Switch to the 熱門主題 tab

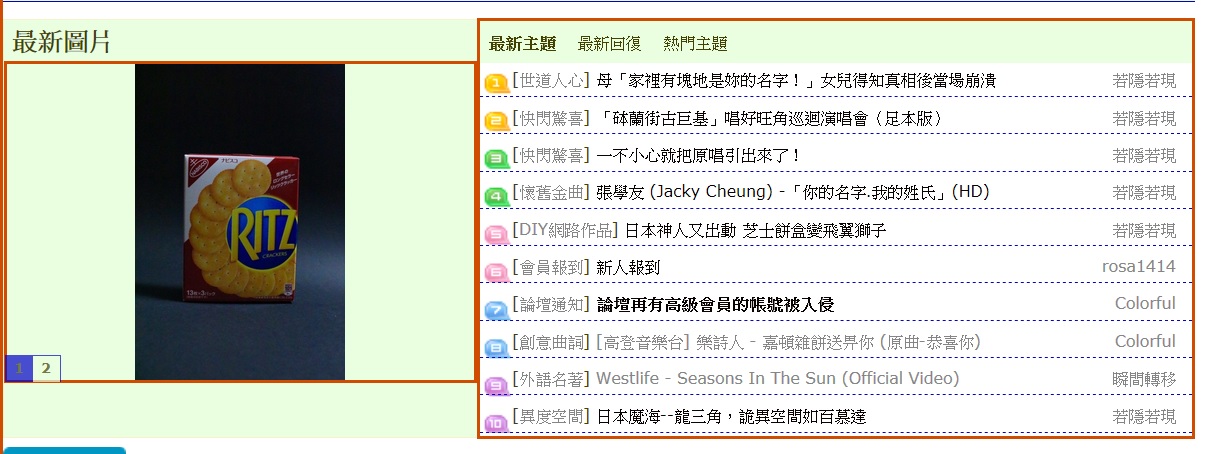(x=695, y=44)
